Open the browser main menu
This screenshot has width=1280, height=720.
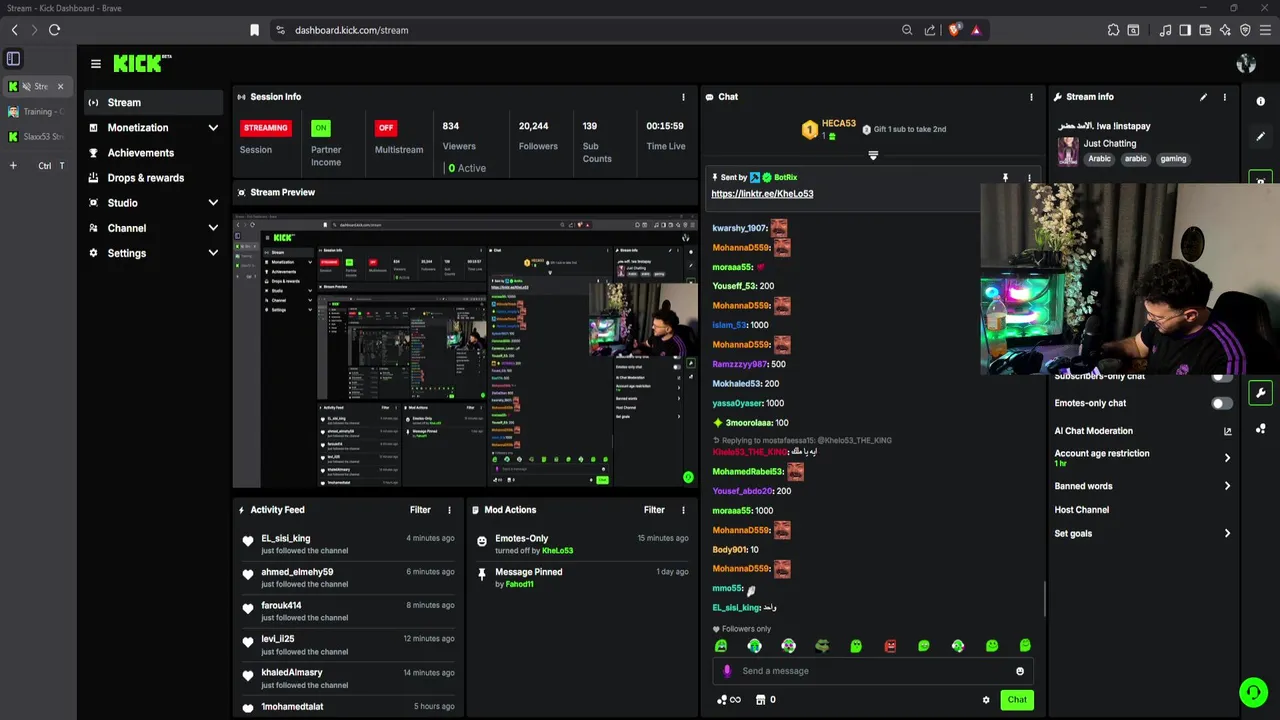point(1265,30)
